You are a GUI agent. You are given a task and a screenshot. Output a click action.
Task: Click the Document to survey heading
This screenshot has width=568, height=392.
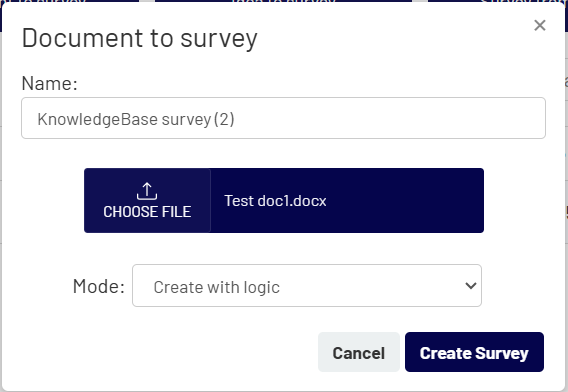pyautogui.click(x=139, y=38)
